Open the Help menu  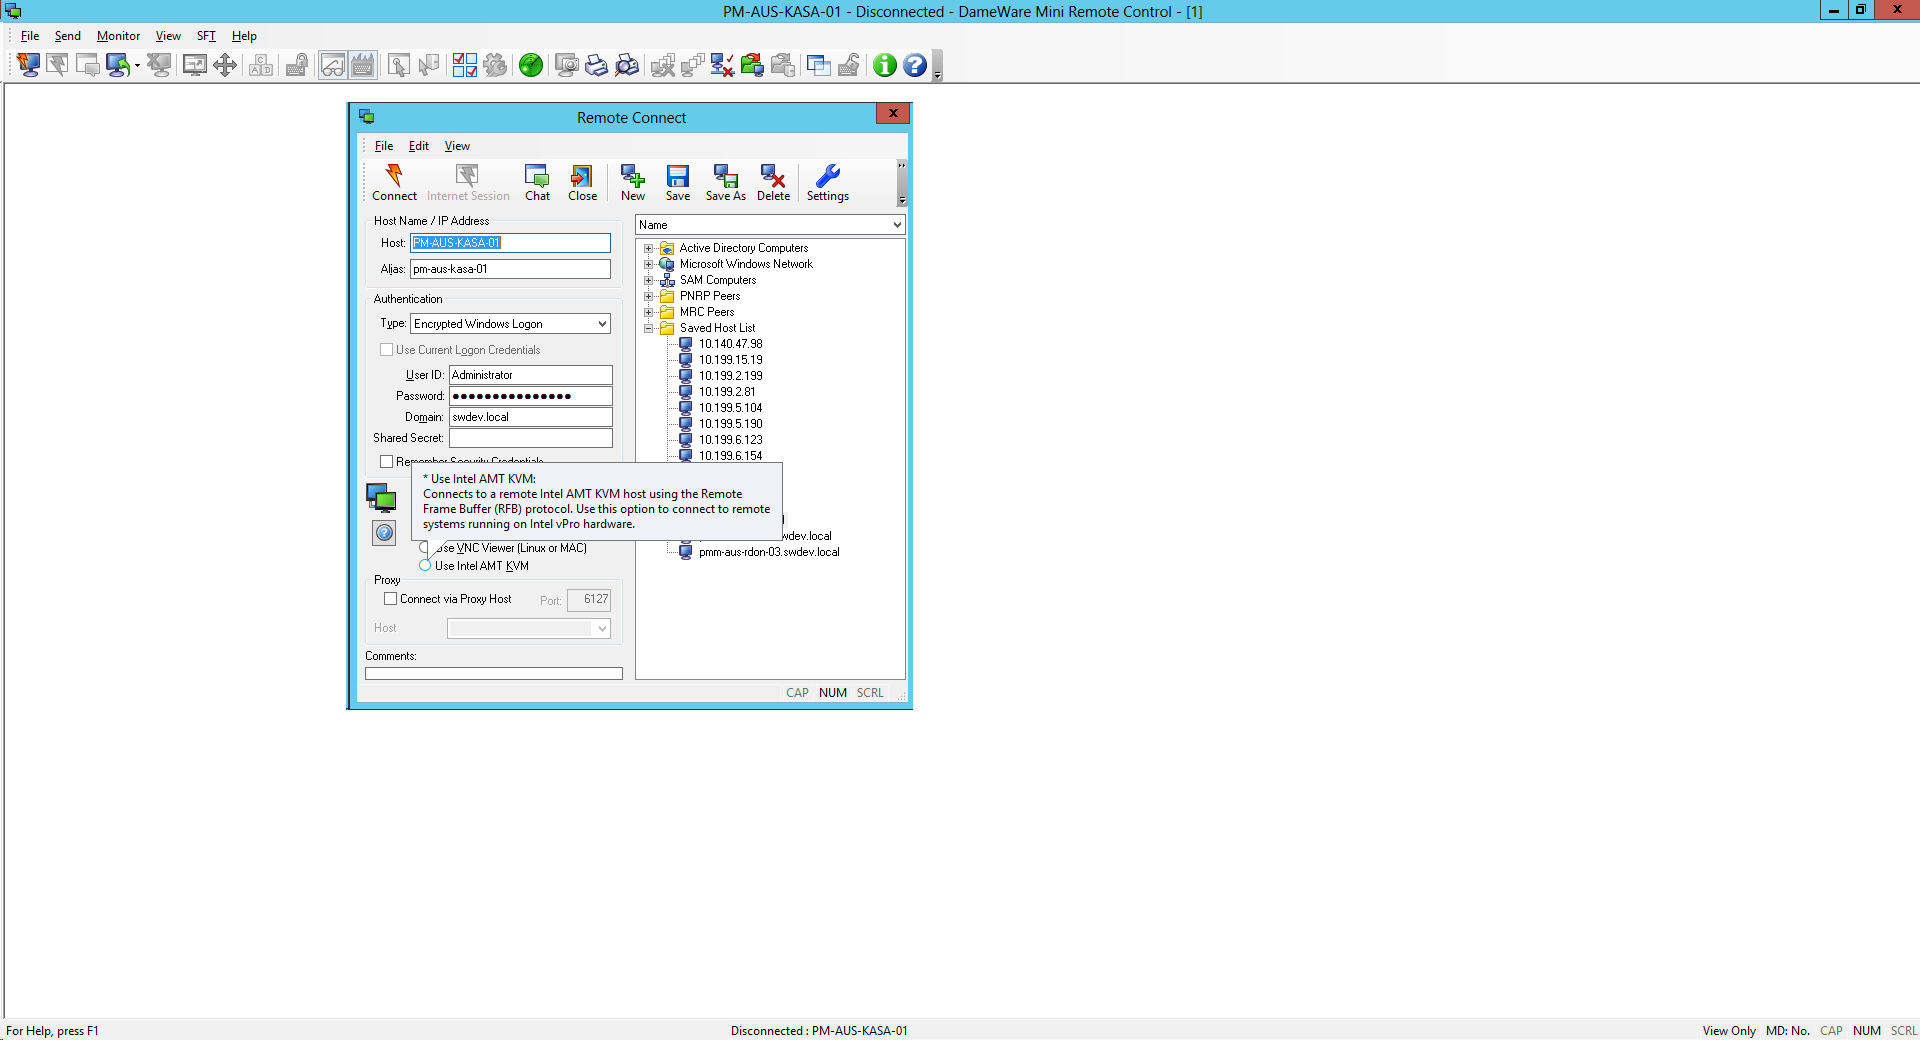(244, 36)
